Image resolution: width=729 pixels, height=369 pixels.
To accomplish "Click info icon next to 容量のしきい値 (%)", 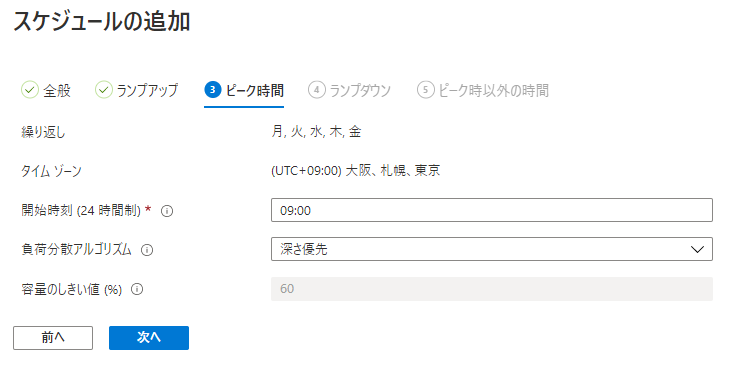I will [x=137, y=289].
